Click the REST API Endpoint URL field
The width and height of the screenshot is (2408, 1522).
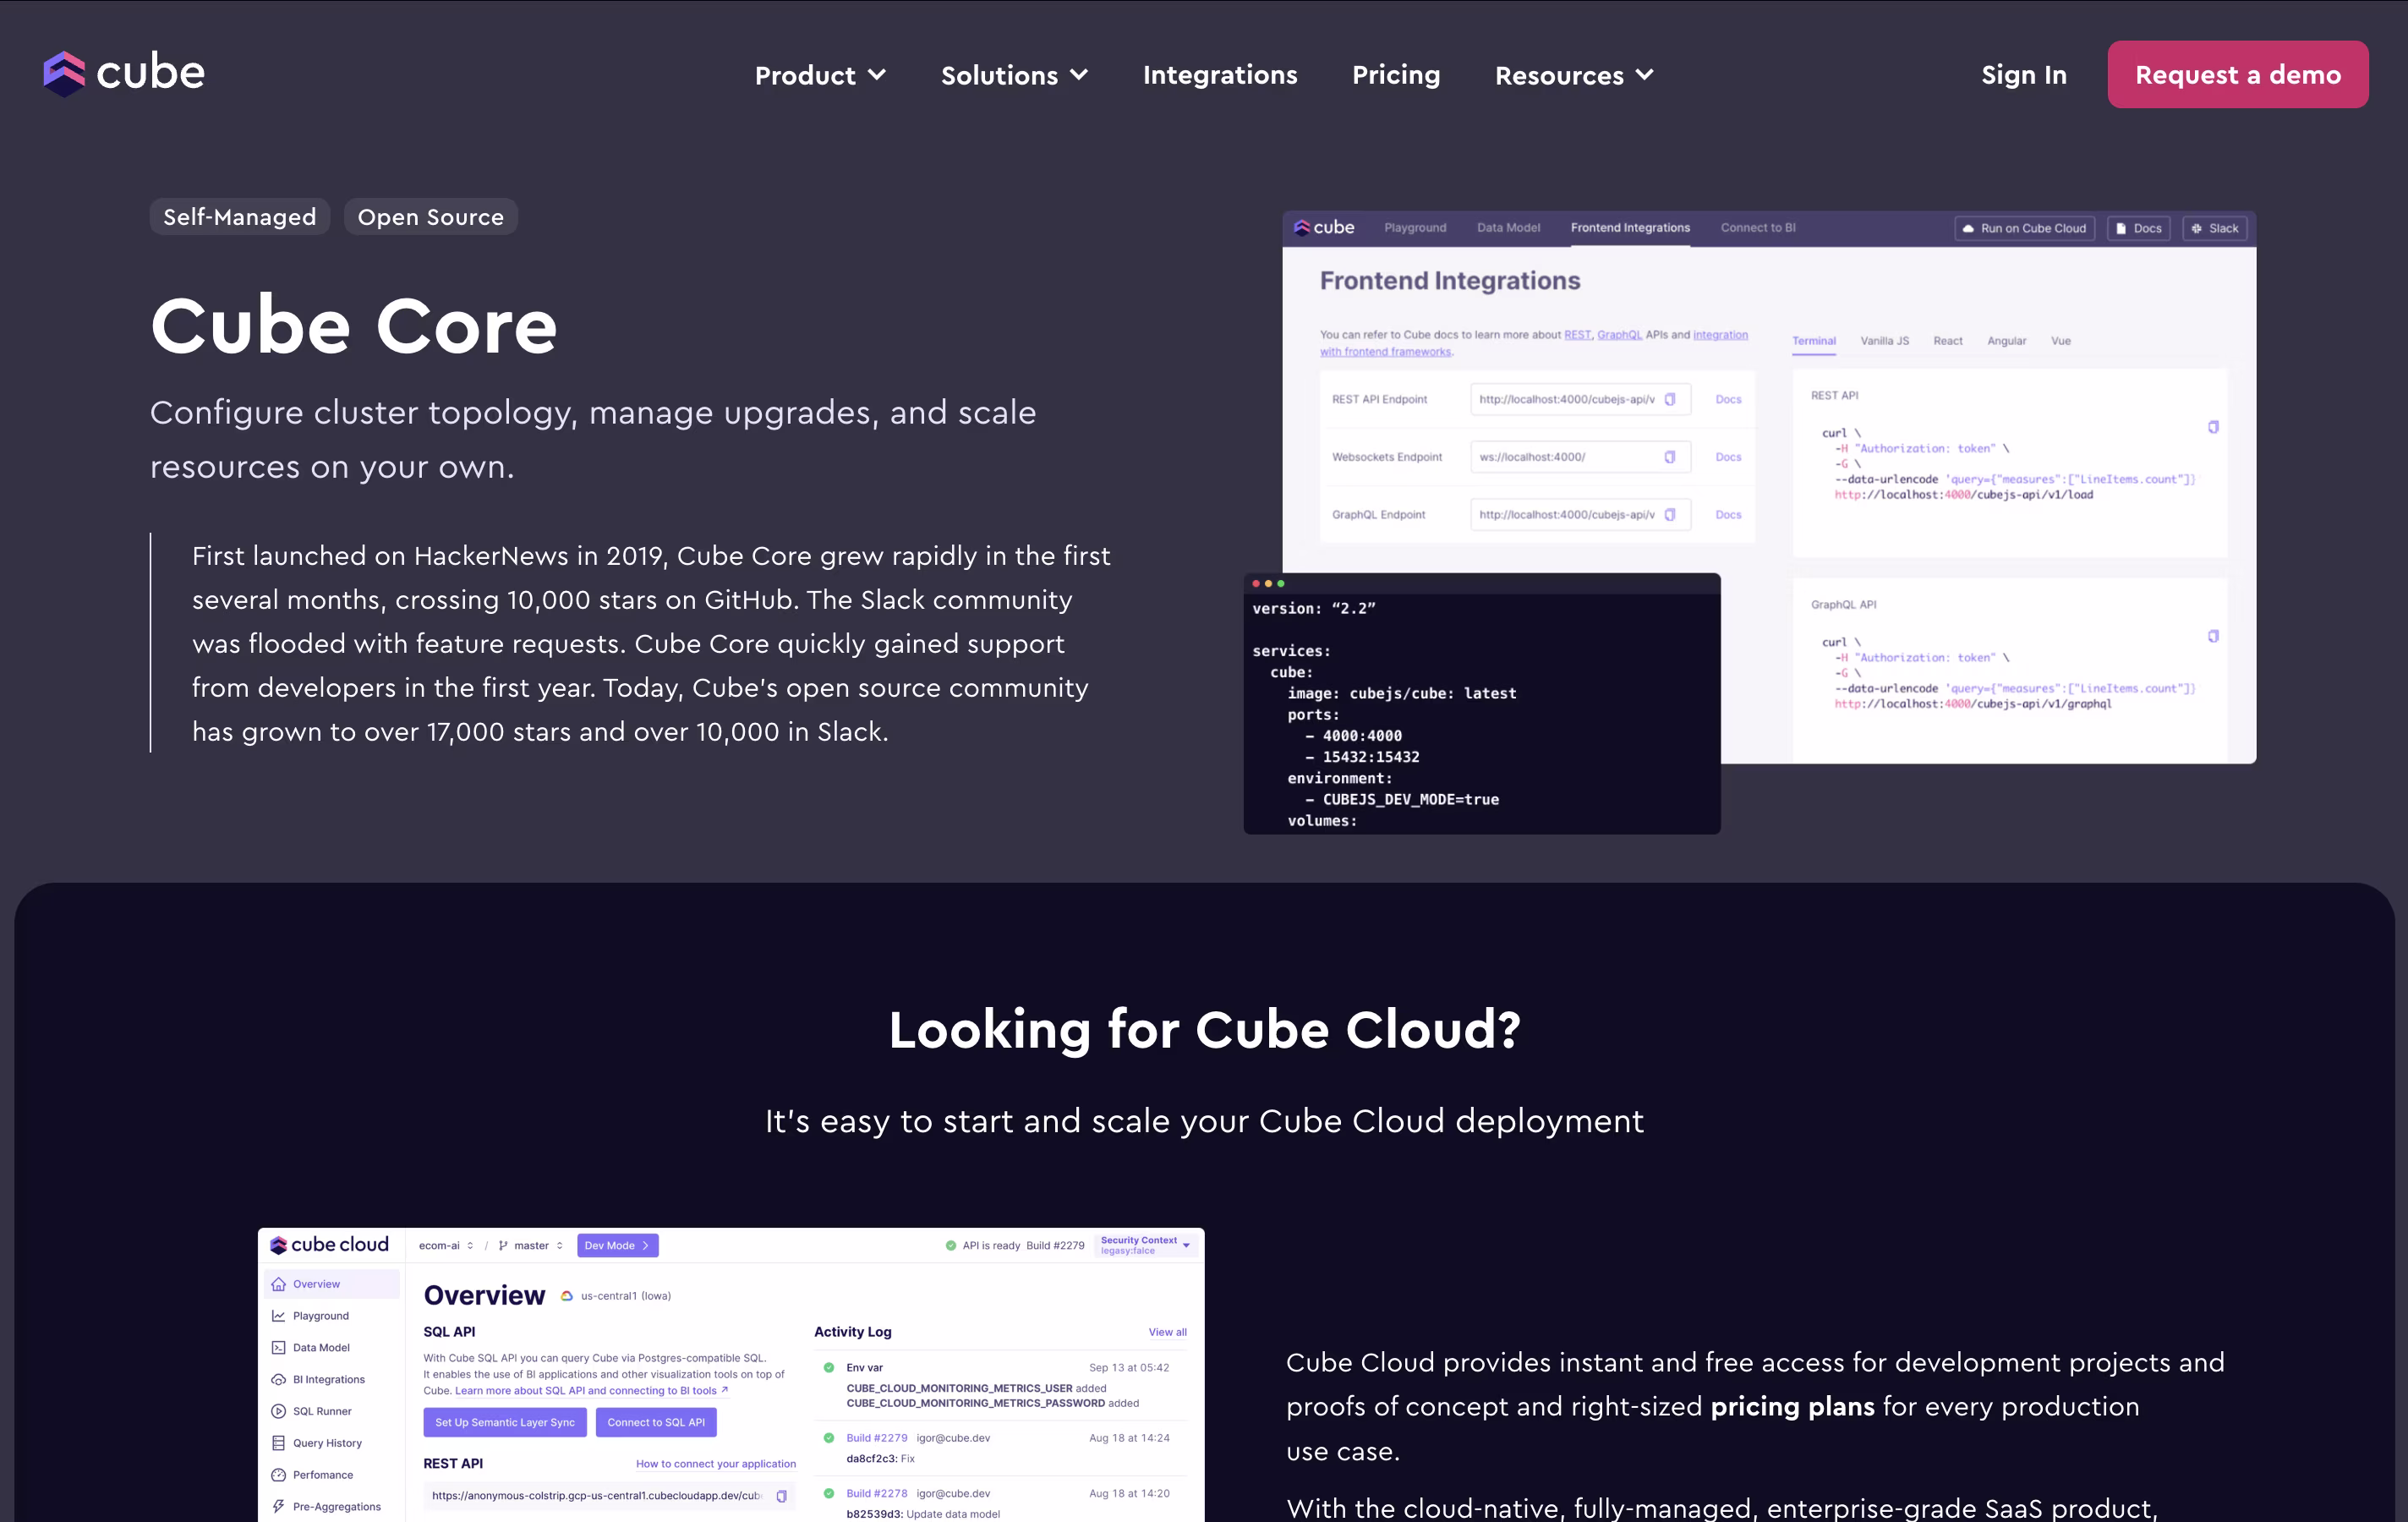coord(1580,399)
